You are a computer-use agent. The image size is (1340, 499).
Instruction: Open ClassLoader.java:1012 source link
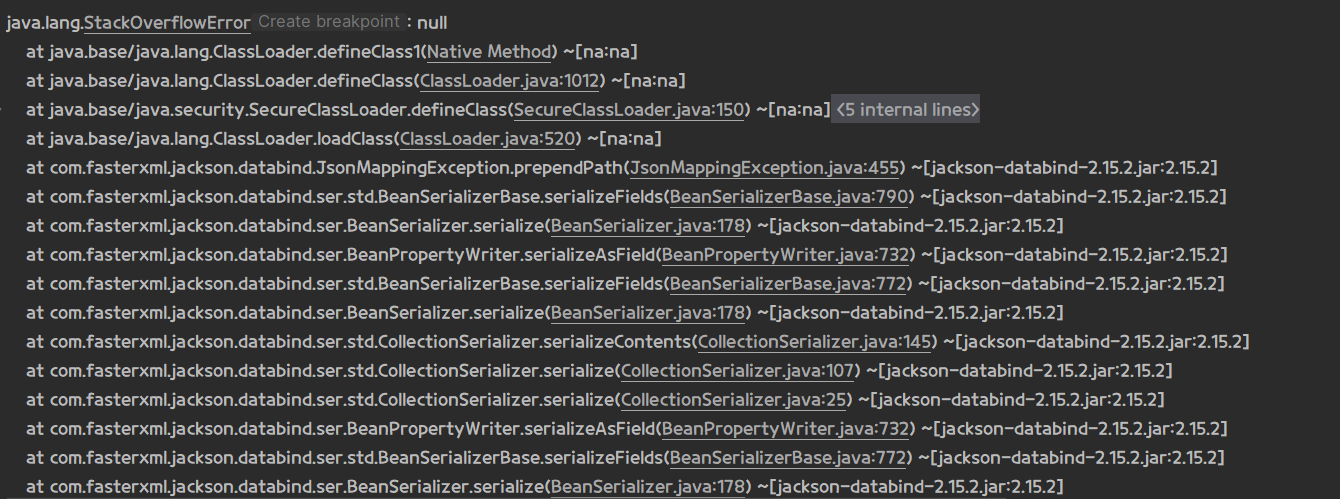[510, 80]
